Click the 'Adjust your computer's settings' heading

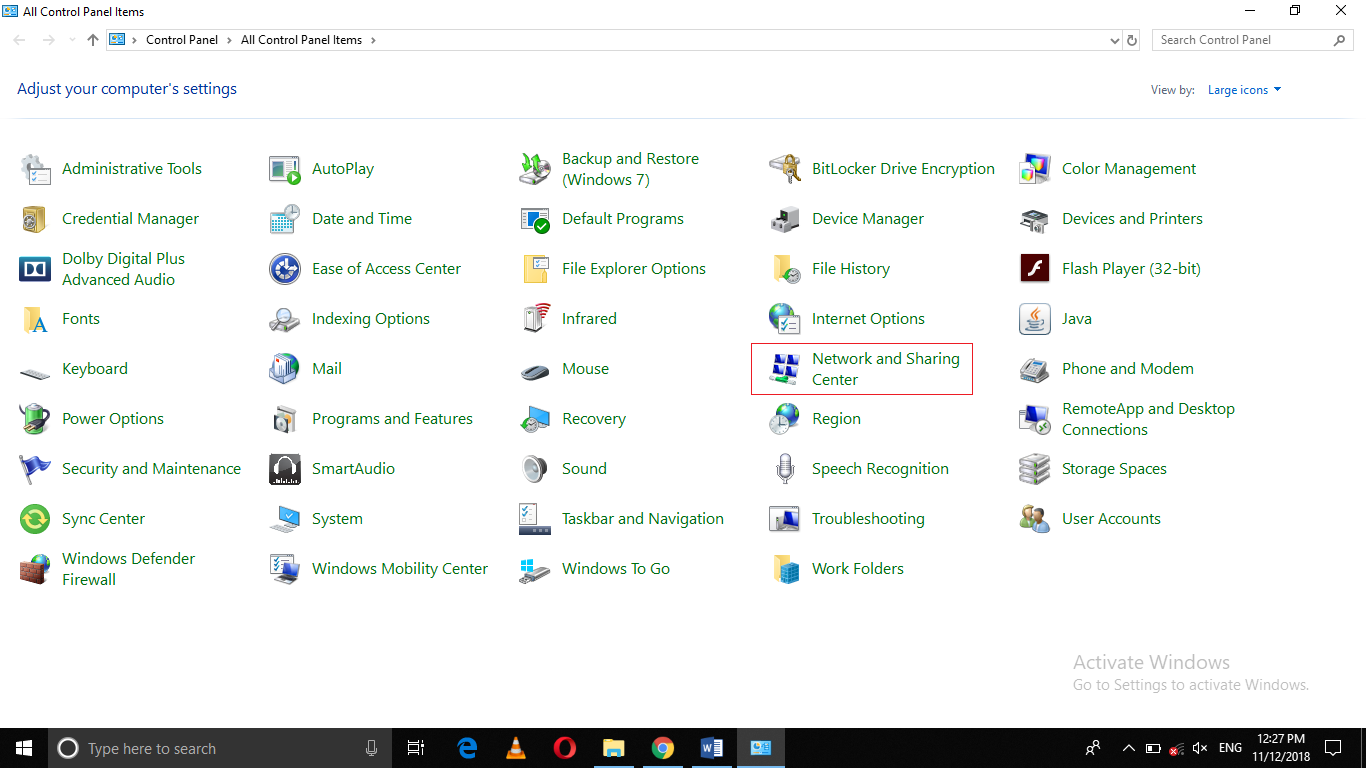click(x=127, y=88)
